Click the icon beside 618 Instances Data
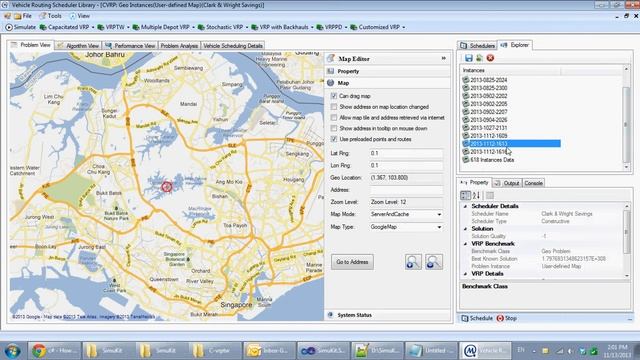Viewport: 640px width, 360px height. click(x=465, y=160)
